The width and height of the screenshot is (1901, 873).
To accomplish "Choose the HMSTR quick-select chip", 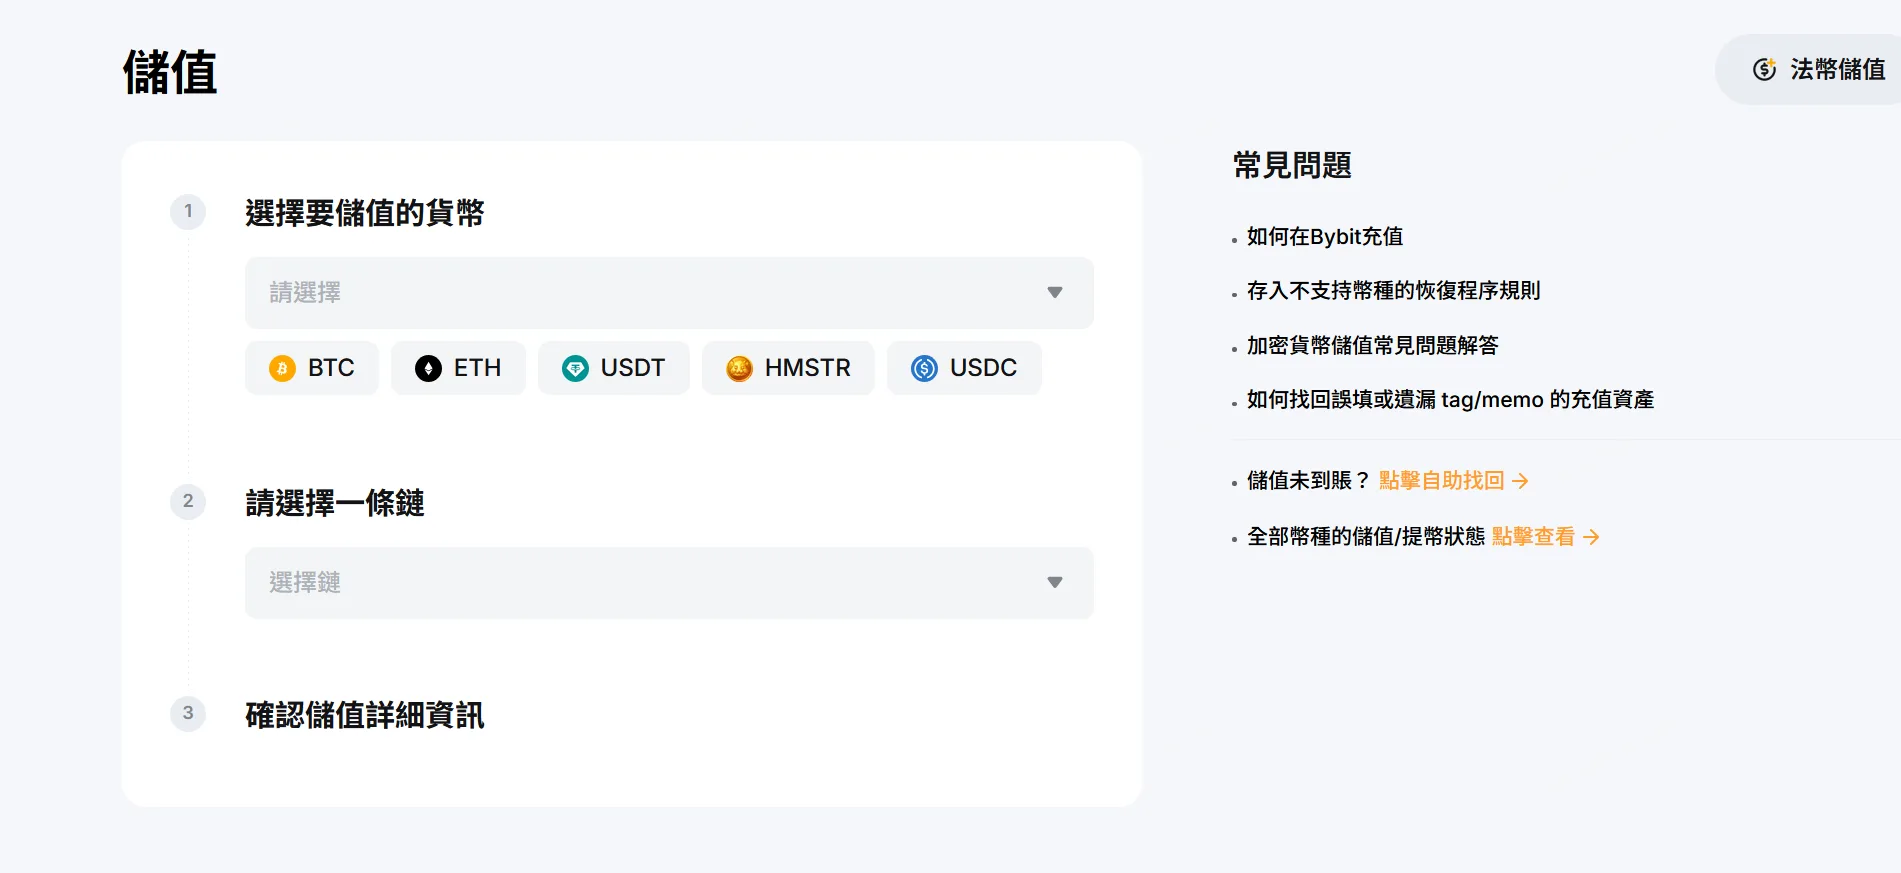I will tap(788, 368).
